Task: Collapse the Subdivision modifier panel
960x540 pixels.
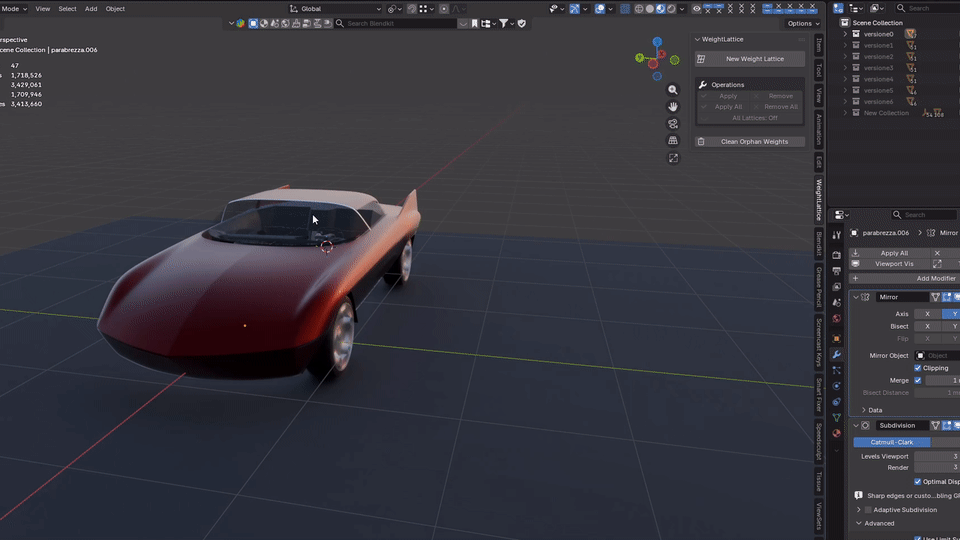Action: 856,426
